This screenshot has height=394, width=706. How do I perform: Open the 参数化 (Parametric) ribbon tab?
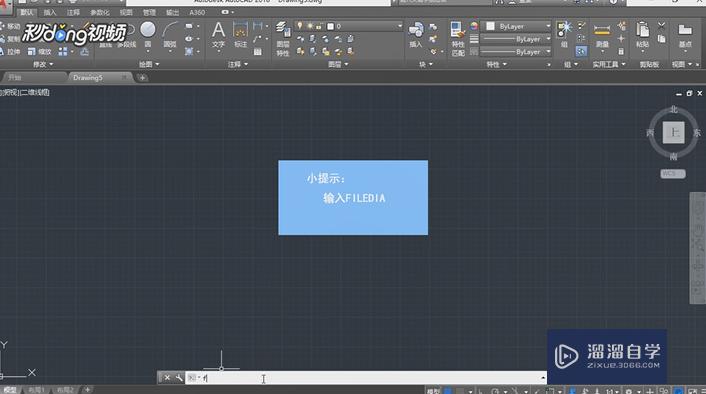100,12
